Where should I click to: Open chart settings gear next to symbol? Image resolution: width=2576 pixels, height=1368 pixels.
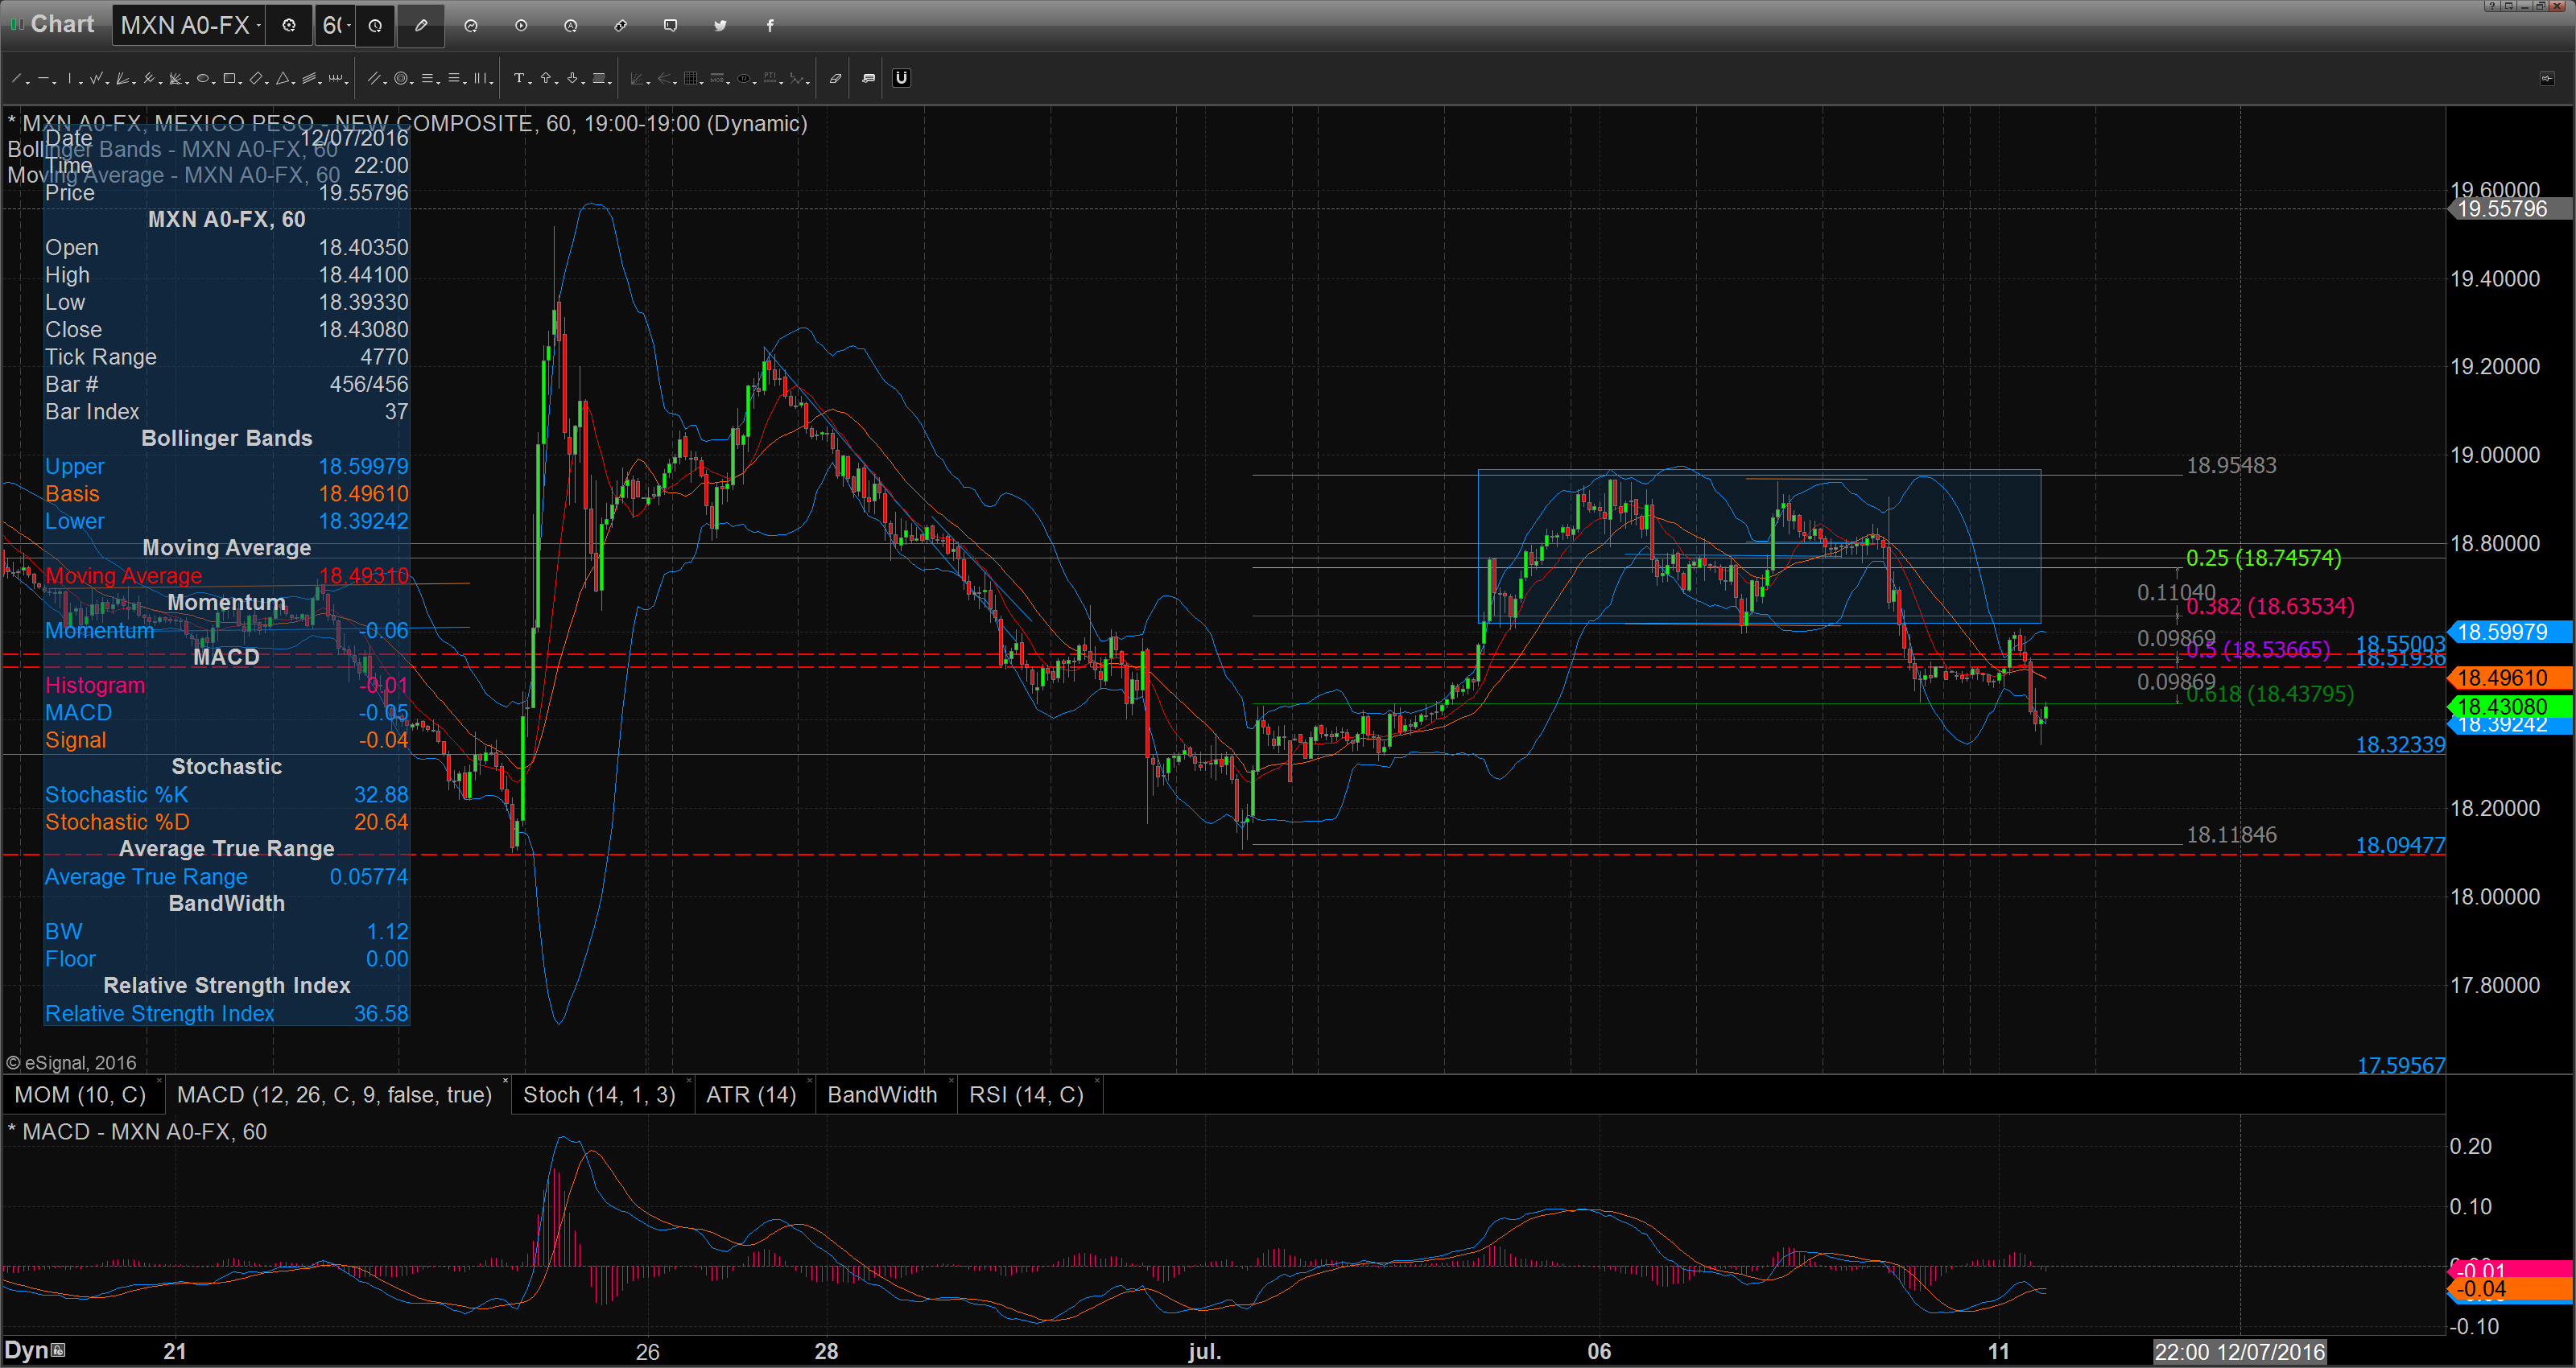(289, 26)
